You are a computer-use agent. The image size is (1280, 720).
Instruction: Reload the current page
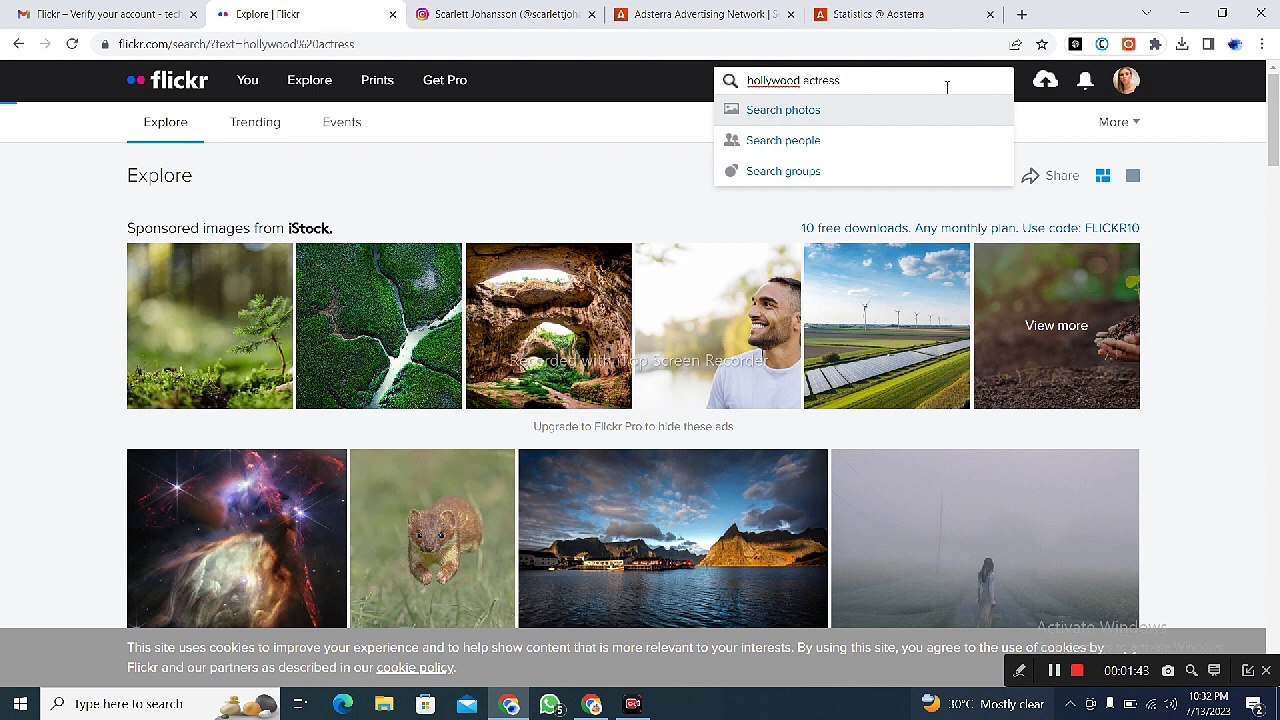click(72, 44)
